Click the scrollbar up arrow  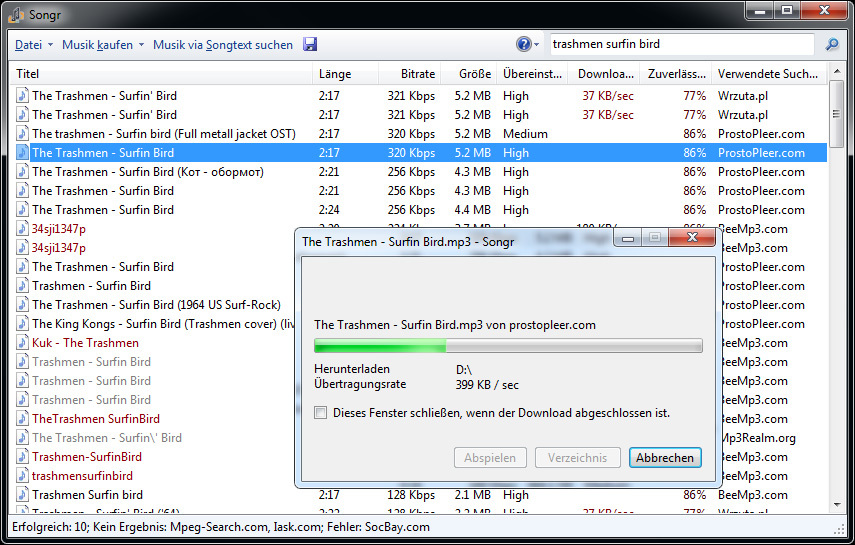836,71
